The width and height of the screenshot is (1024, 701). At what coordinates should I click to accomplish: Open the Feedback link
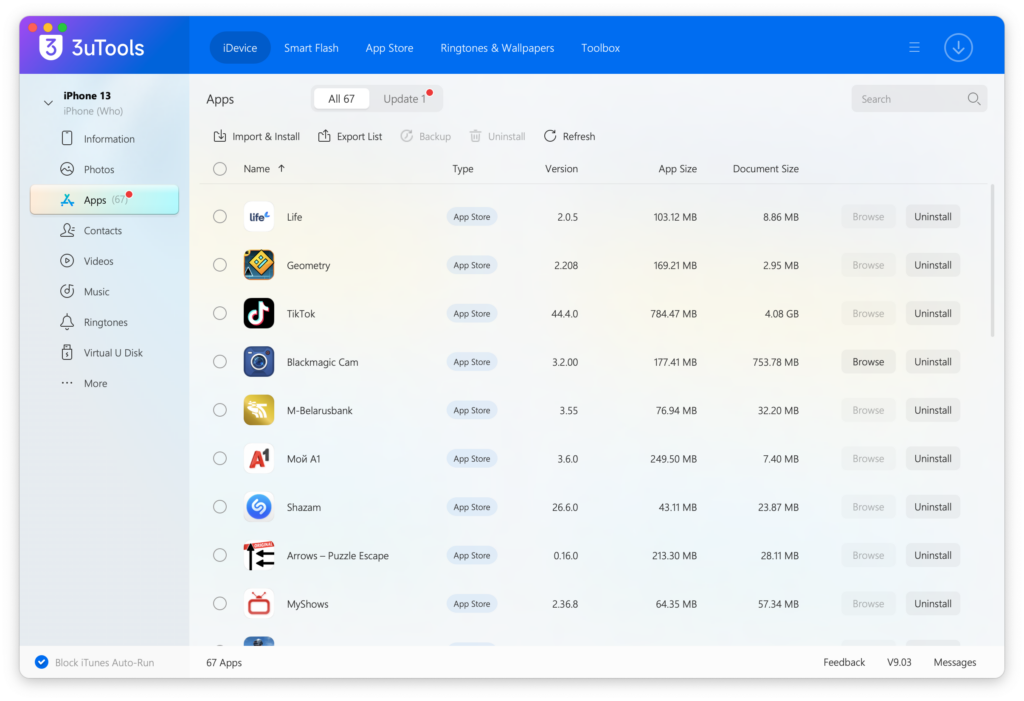(x=844, y=662)
